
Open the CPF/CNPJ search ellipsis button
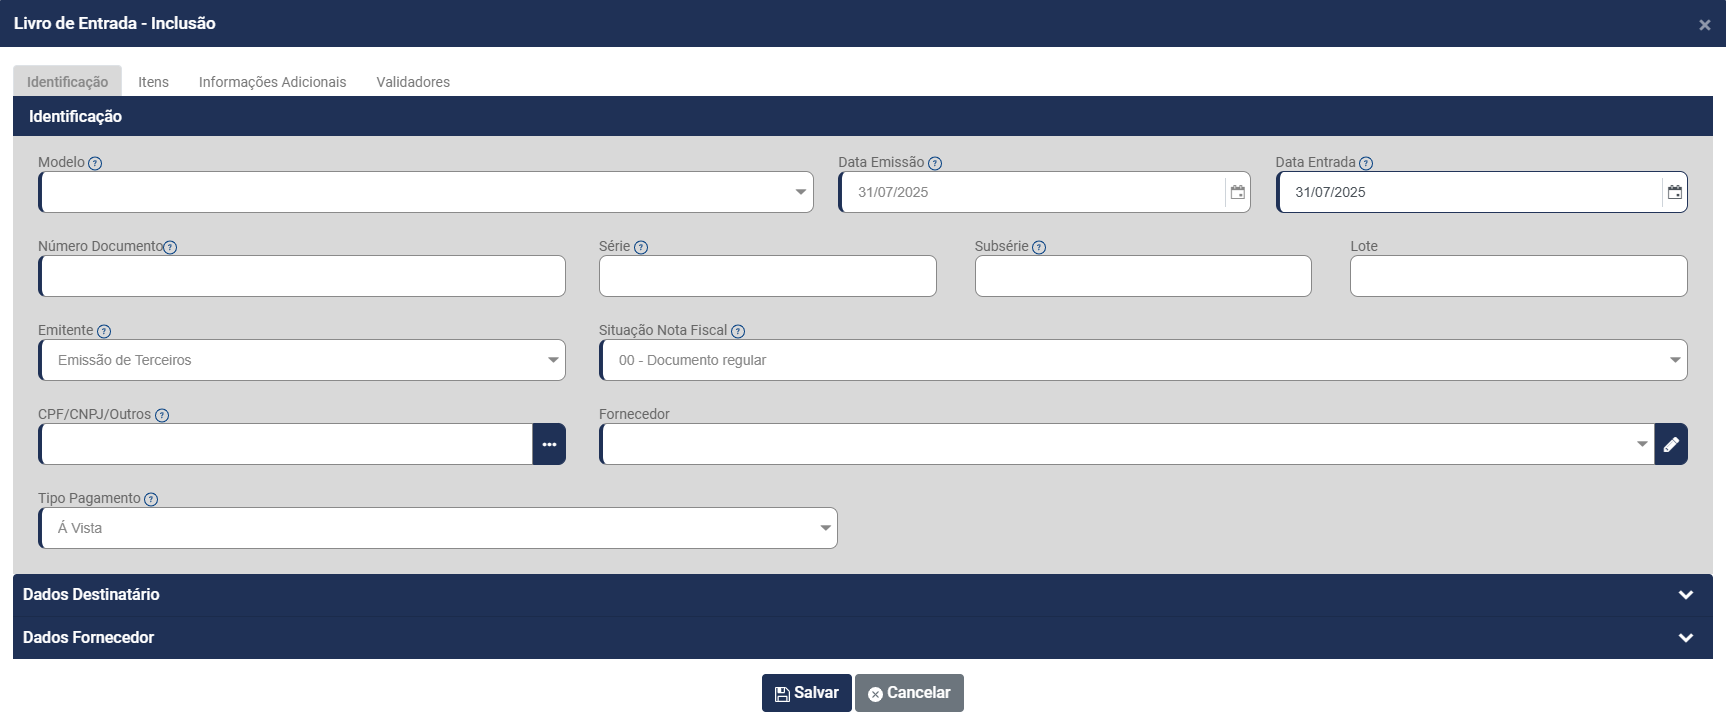tap(549, 444)
